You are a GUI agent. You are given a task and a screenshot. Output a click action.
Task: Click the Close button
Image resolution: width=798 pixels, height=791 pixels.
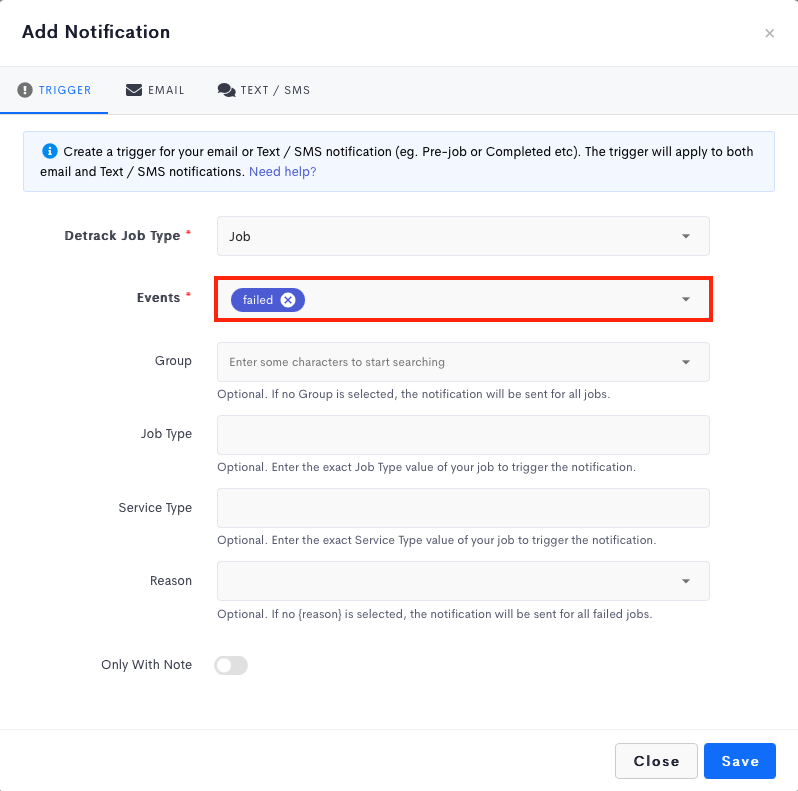coord(656,761)
